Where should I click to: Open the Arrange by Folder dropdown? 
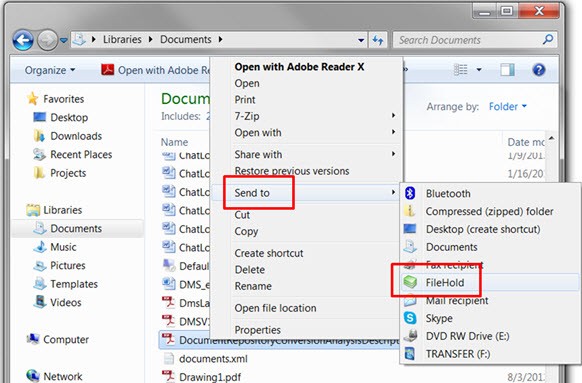tap(508, 107)
